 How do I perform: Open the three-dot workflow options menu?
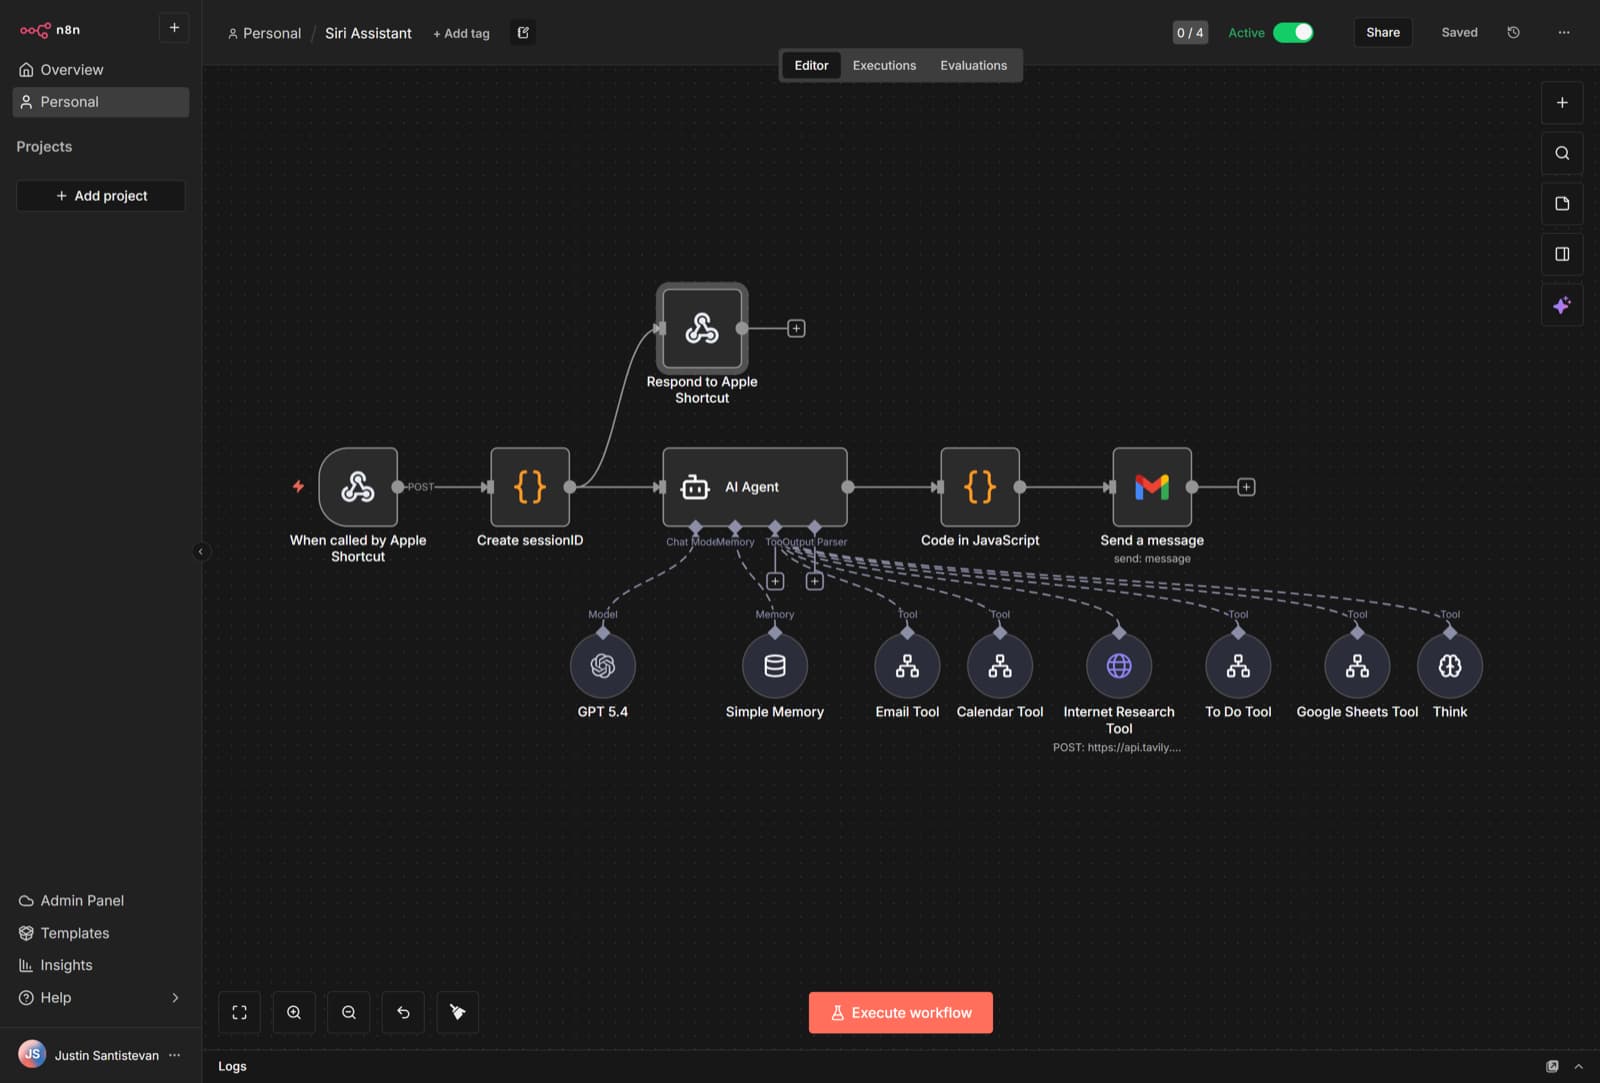(x=1564, y=32)
